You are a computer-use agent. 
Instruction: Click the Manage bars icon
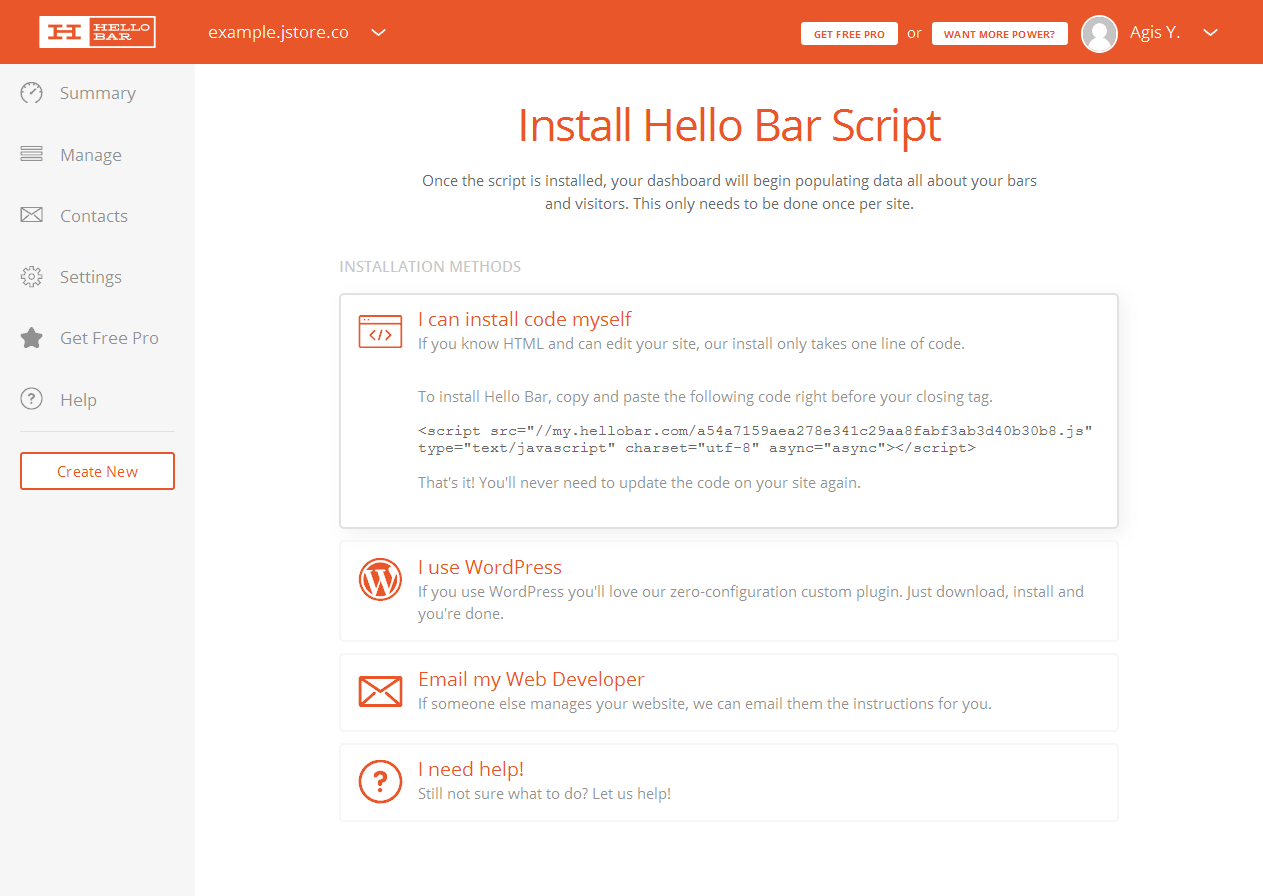click(32, 155)
